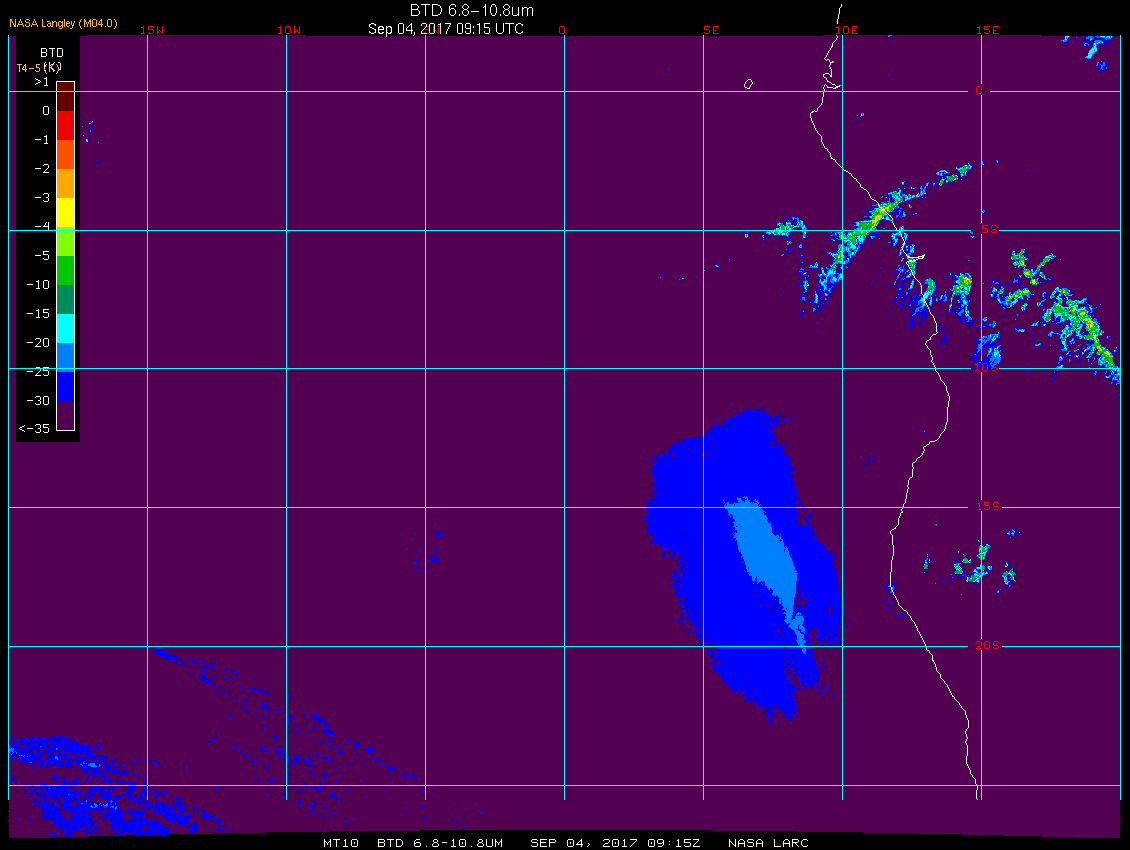Click the MT10 text in the footer
1130x850 pixels.
point(341,843)
